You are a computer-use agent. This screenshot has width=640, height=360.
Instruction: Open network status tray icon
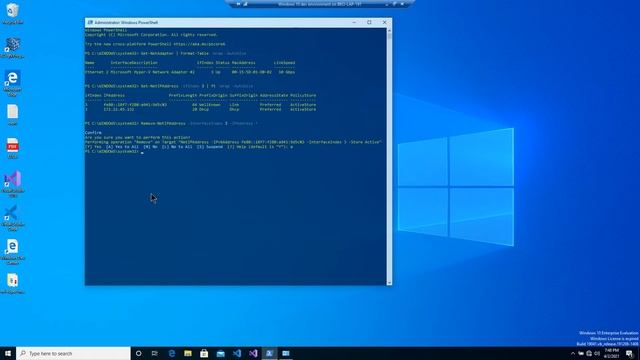pos(589,353)
